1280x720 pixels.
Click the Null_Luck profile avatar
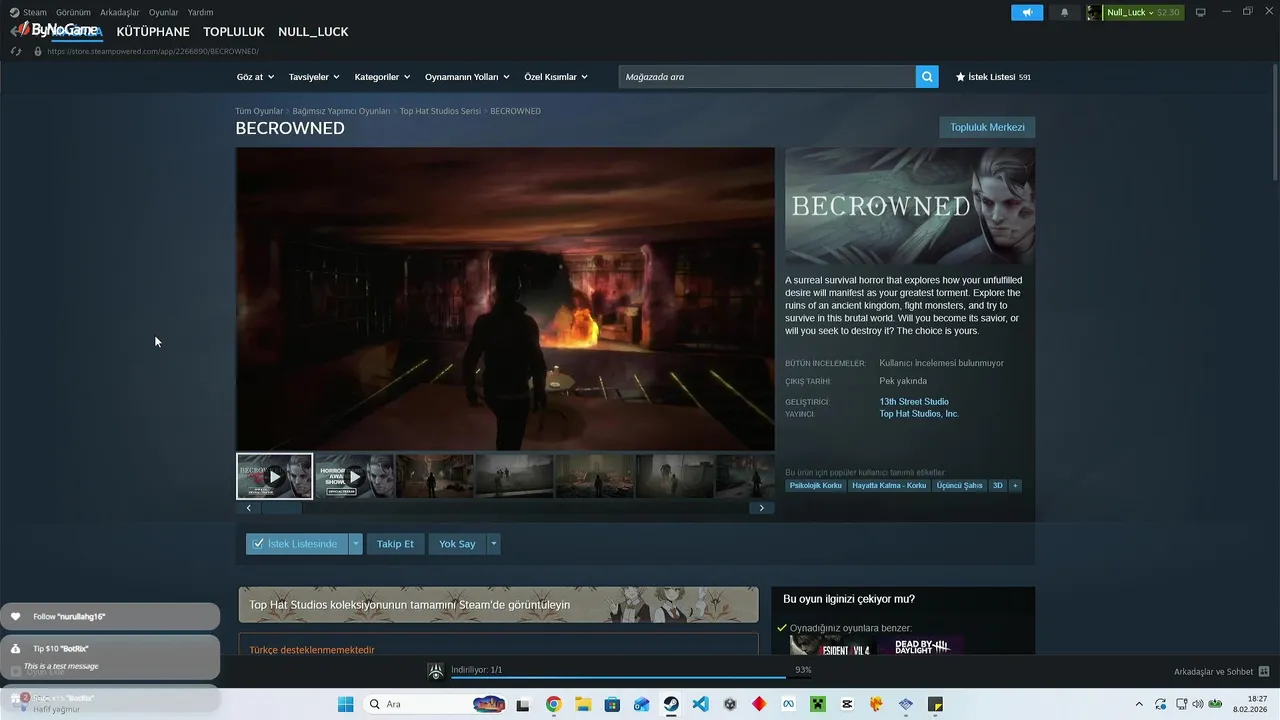pos(1094,12)
